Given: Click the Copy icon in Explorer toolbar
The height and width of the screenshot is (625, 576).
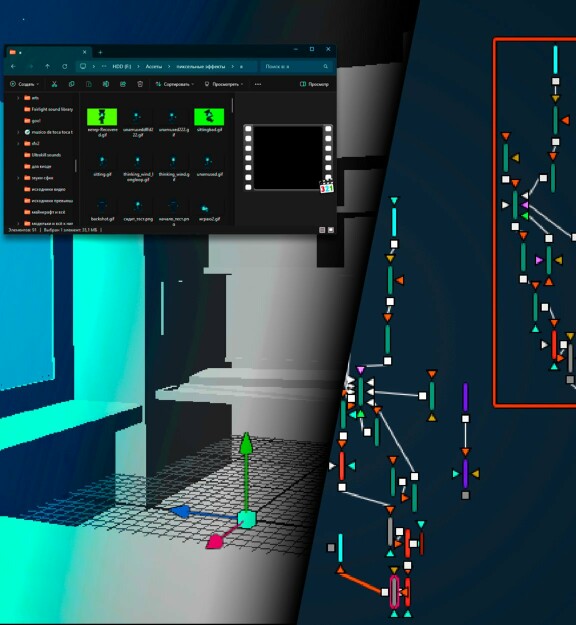Looking at the screenshot, I should coord(71,84).
